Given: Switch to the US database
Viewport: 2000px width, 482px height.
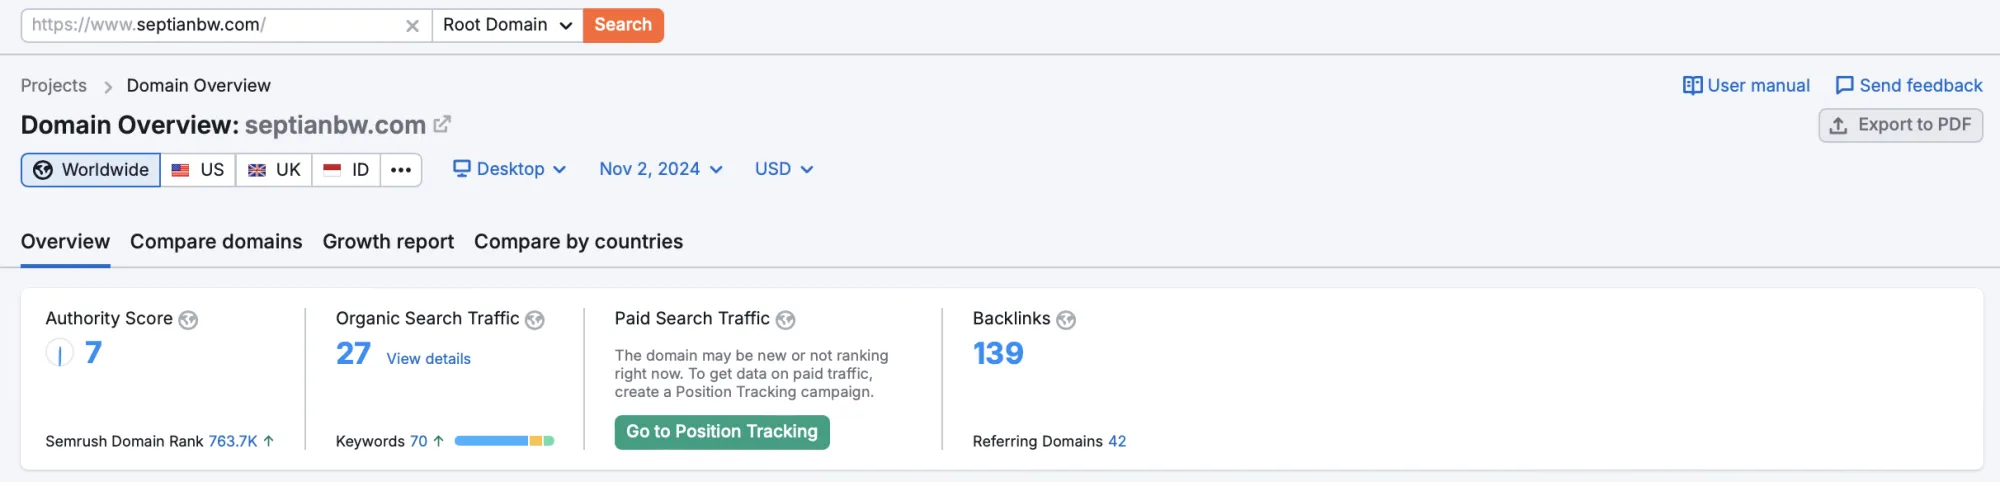Looking at the screenshot, I should click(x=198, y=170).
